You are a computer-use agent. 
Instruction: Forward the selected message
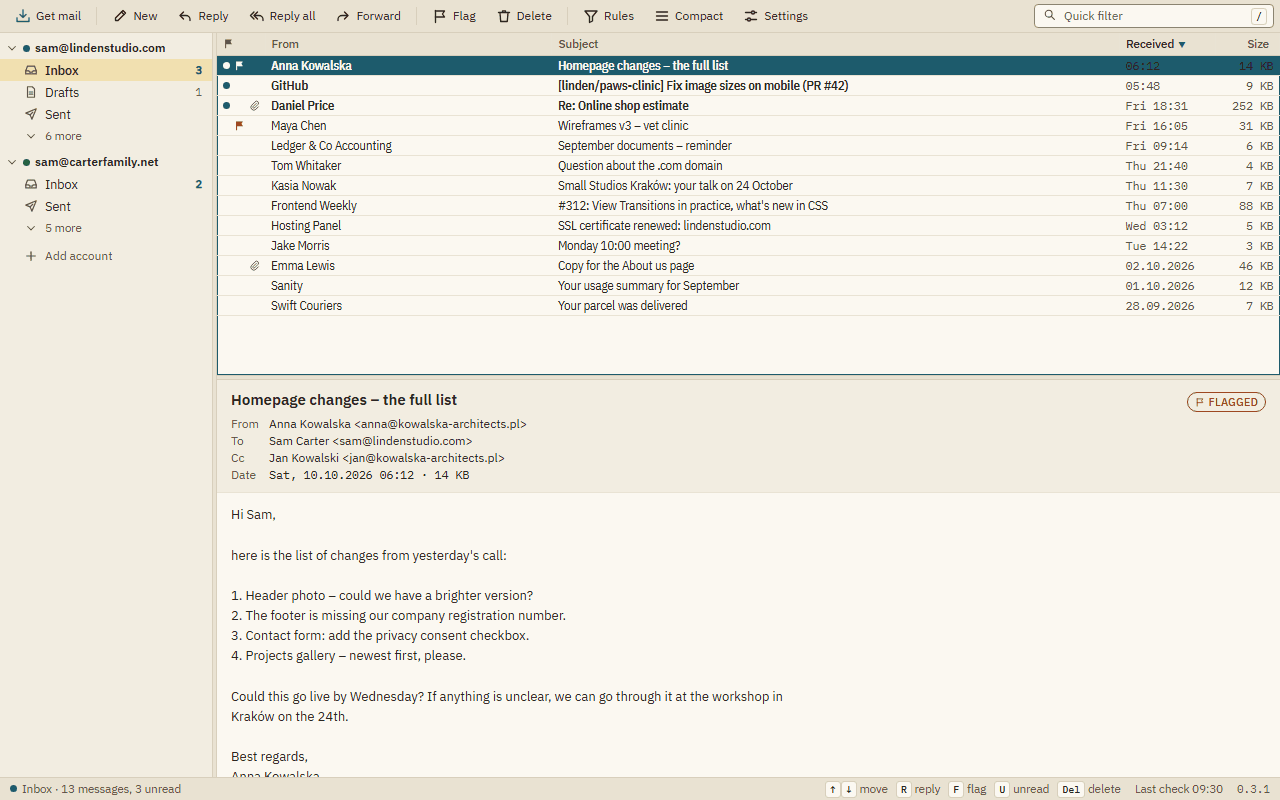(x=368, y=16)
